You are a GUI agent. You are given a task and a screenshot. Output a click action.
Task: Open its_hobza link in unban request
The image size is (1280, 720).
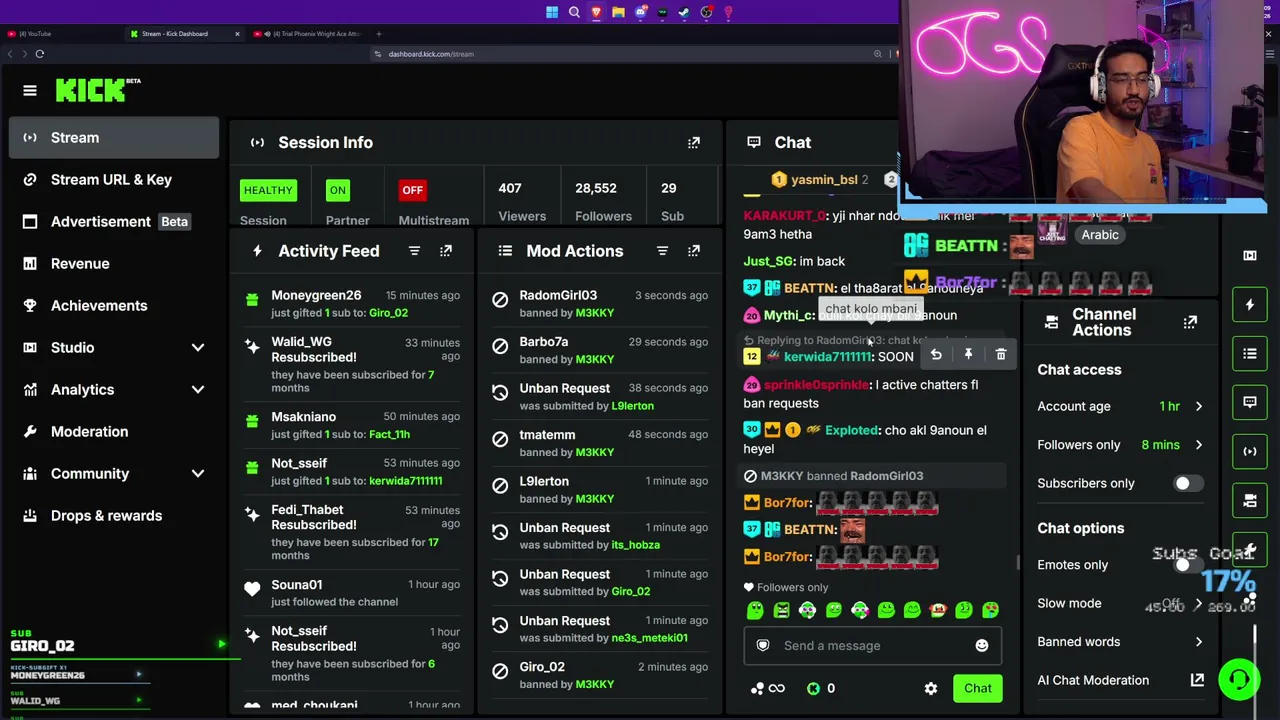pos(635,545)
